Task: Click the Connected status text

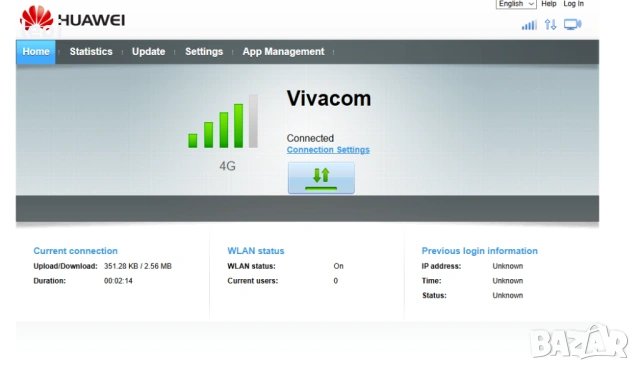Action: pos(310,138)
